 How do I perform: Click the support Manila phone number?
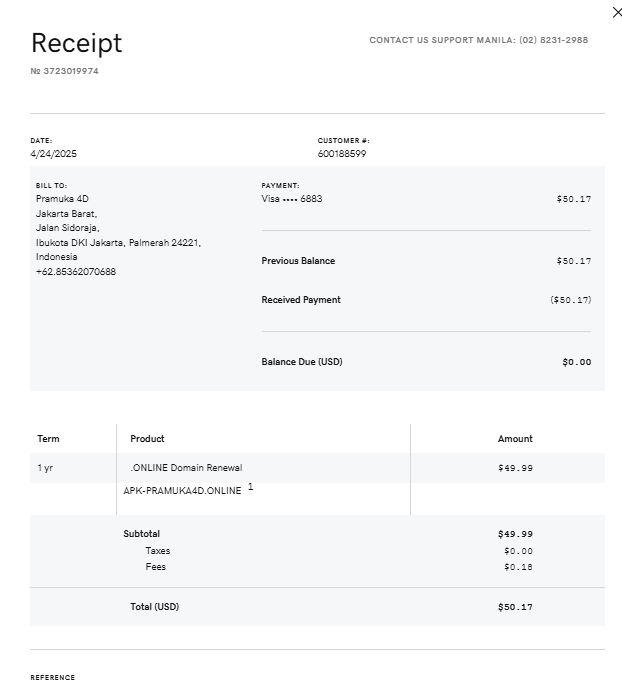553,41
